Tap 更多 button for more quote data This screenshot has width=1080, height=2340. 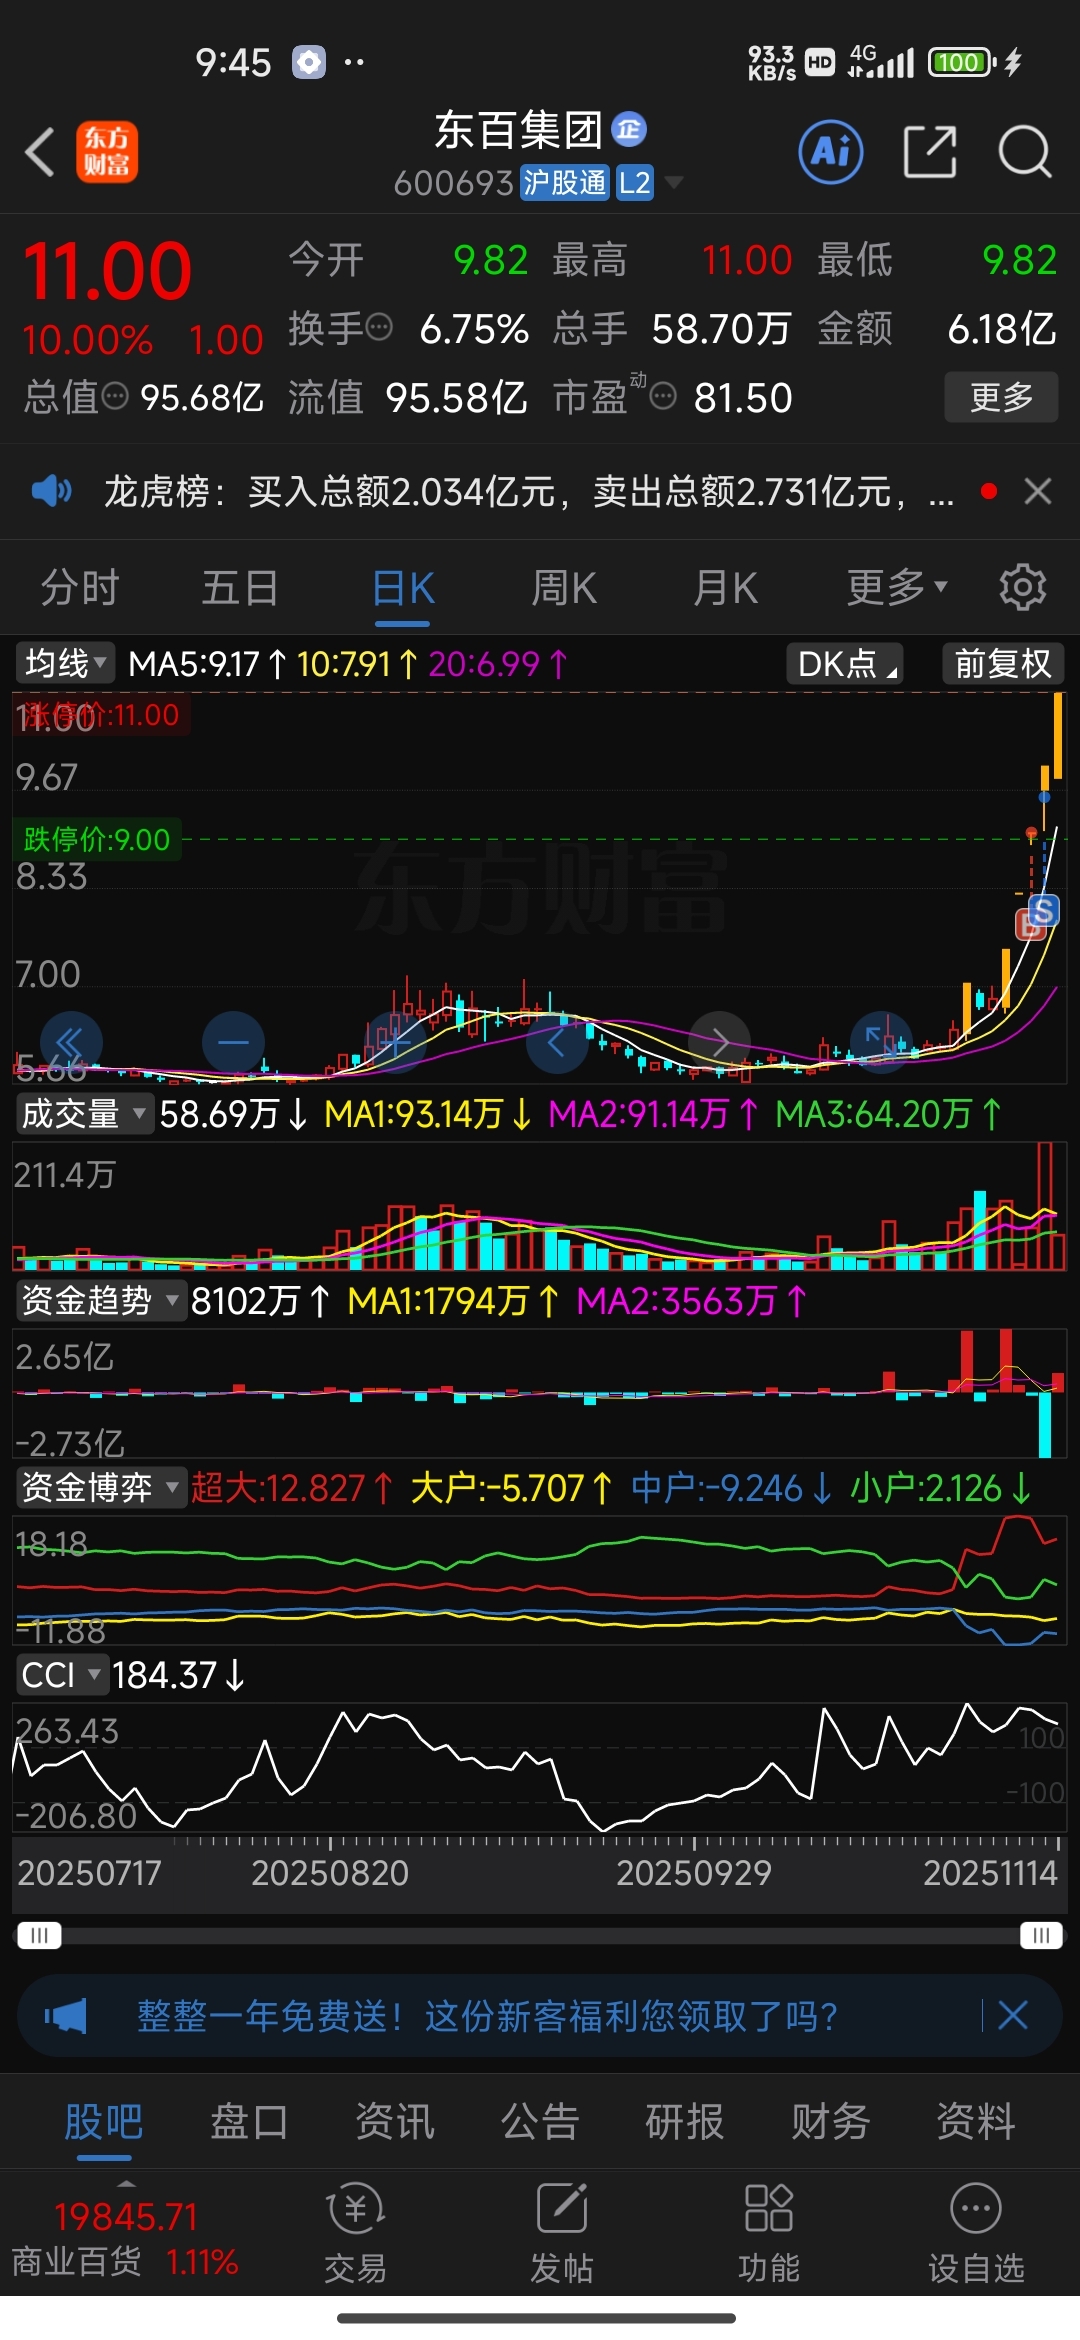(x=1001, y=397)
